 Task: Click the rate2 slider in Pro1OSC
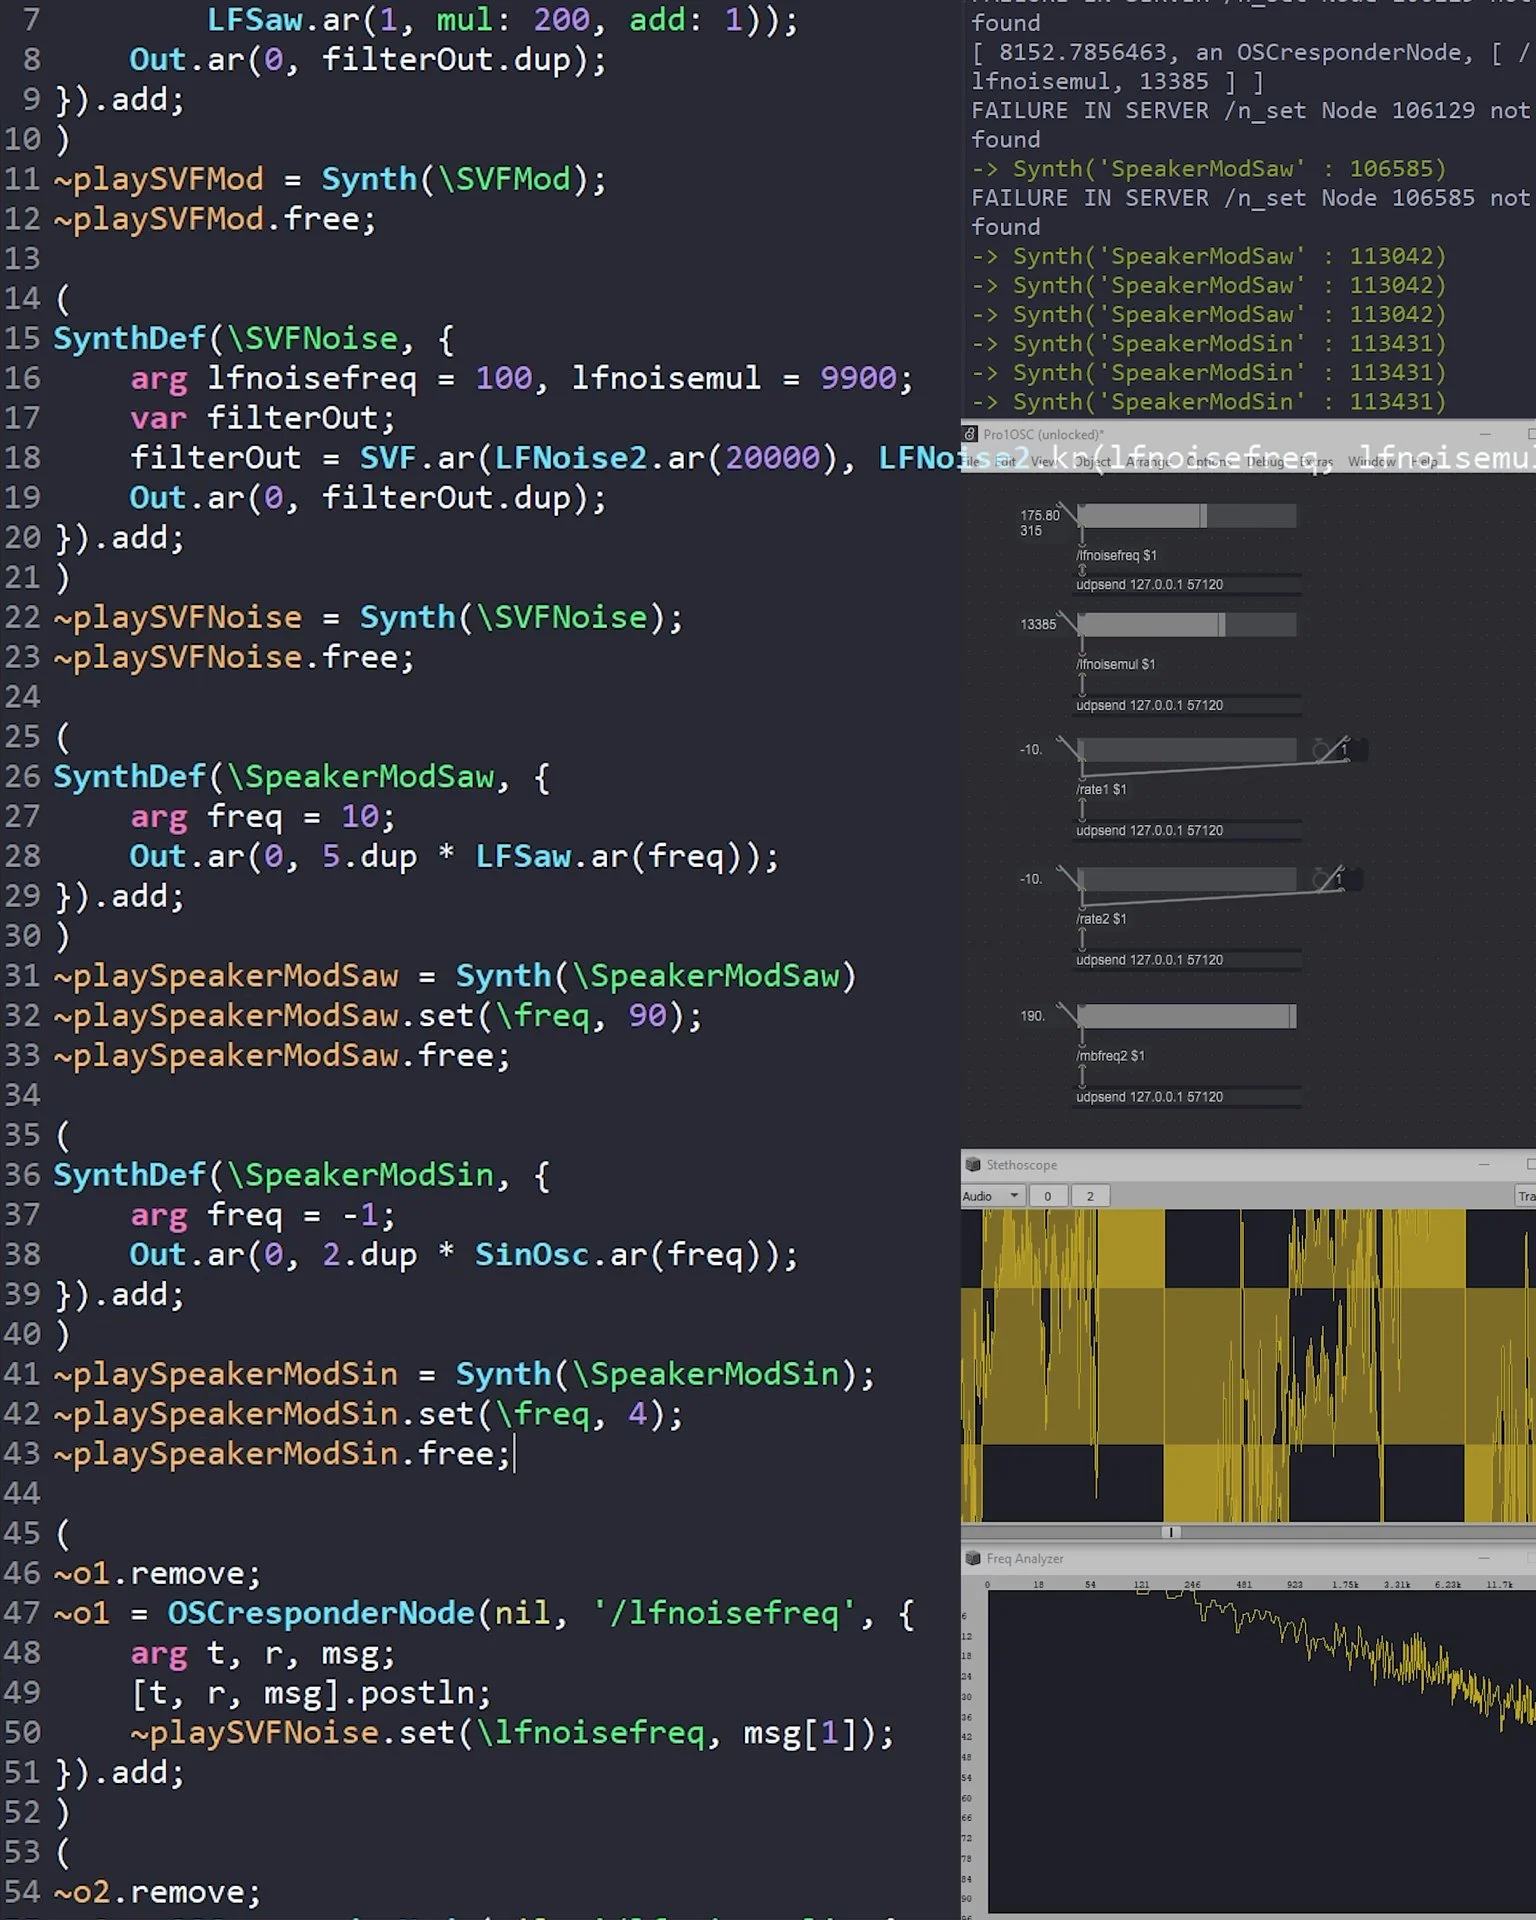pos(1187,880)
